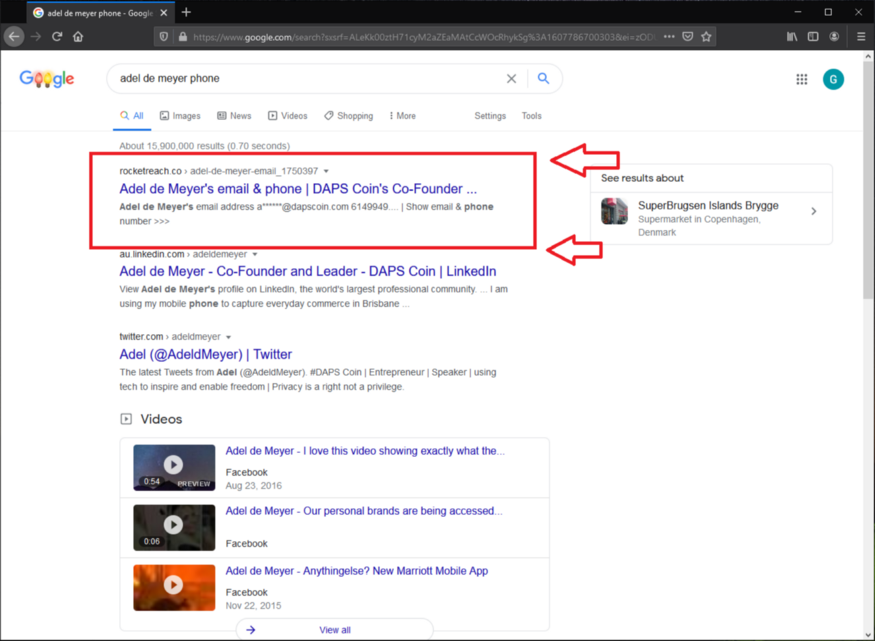The height and width of the screenshot is (641, 875).
Task: Click the Firefox reload page button
Action: click(57, 37)
